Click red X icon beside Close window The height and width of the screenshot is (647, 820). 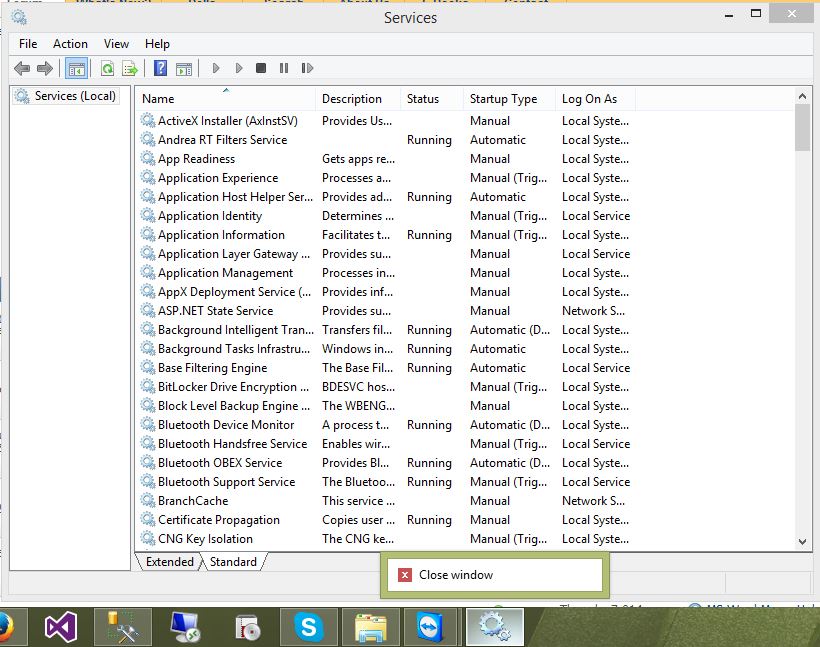tap(405, 575)
